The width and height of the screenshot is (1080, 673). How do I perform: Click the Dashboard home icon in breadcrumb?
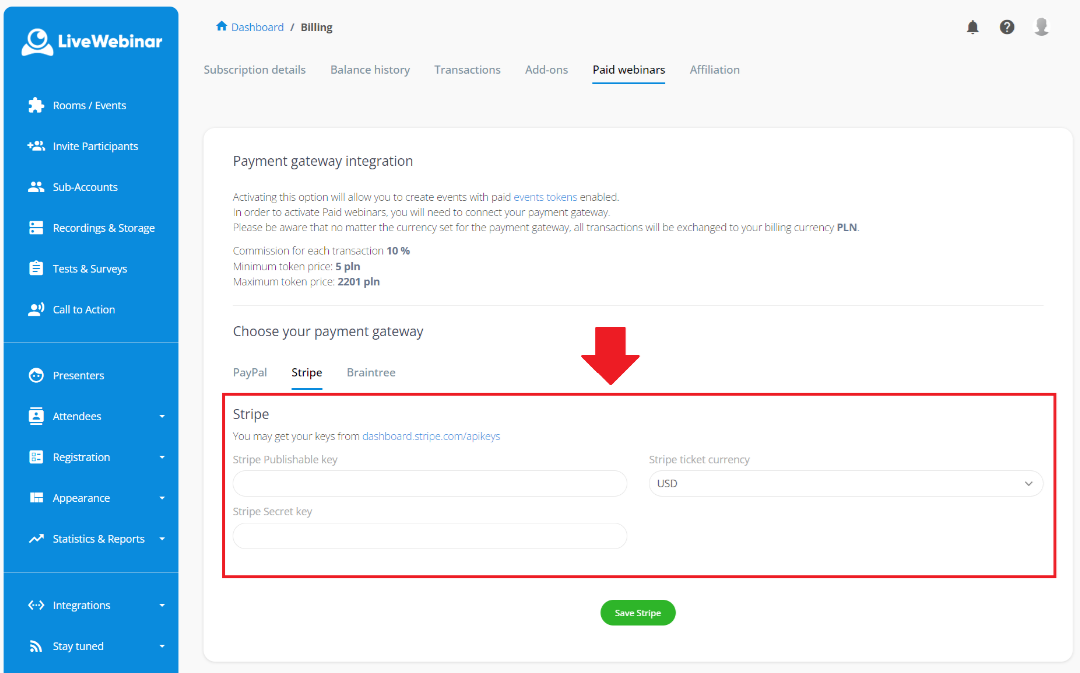[x=221, y=27]
